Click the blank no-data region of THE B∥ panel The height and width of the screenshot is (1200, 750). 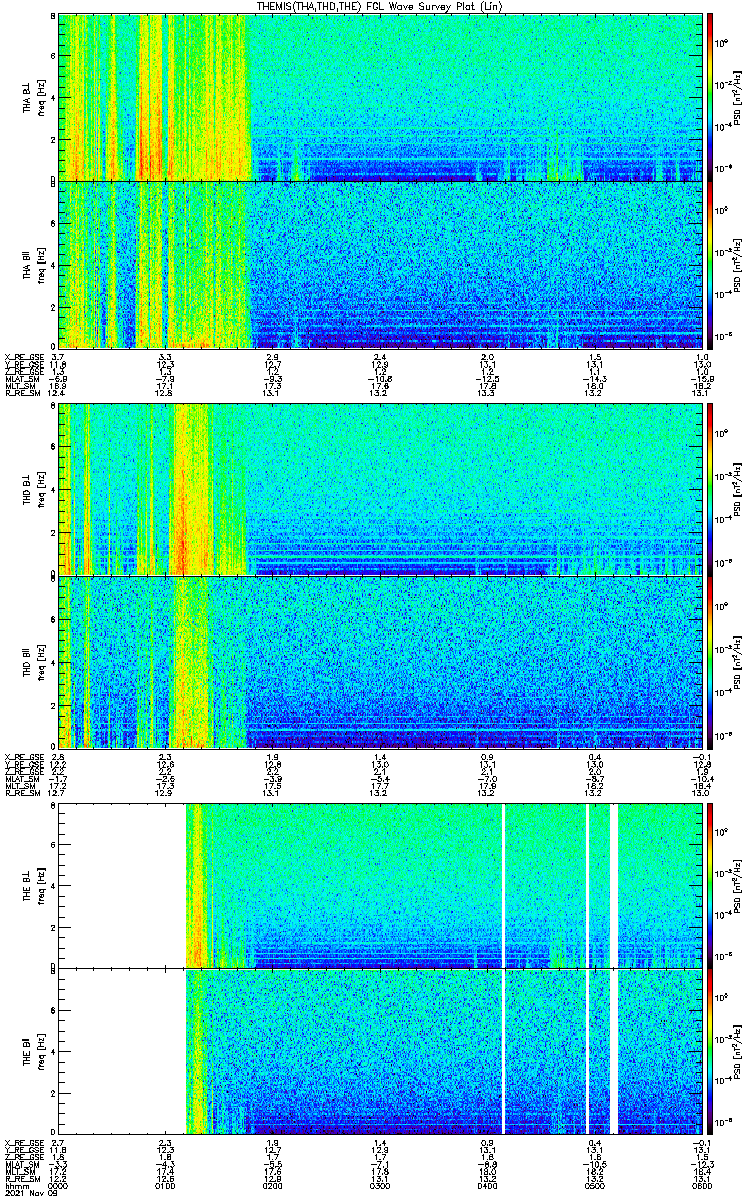(122, 1052)
